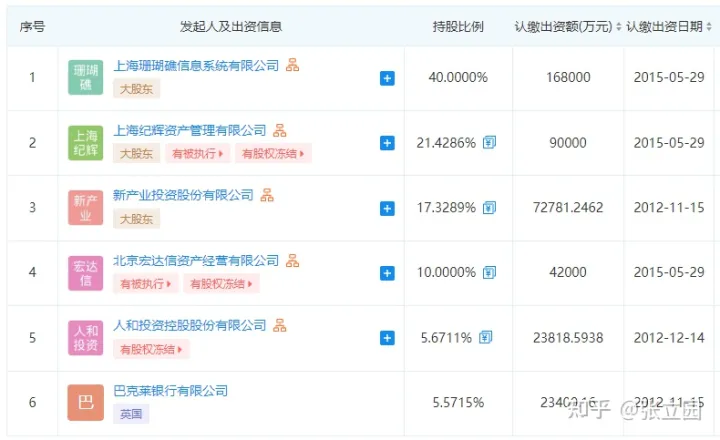Viewport: 720px width, 440px height.
Task: Open the detail icon next to 21.4286%
Action: (489, 142)
